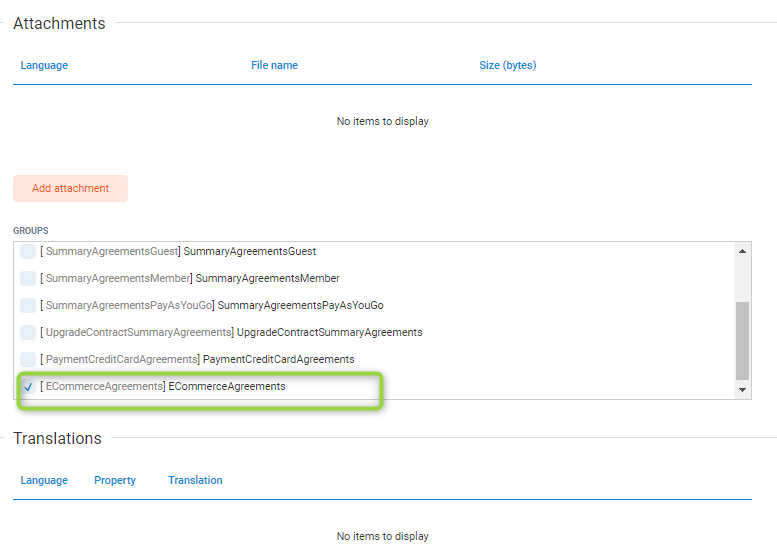Image resolution: width=777 pixels, height=559 pixels.
Task: Sort translations by Translation column
Action: (195, 481)
